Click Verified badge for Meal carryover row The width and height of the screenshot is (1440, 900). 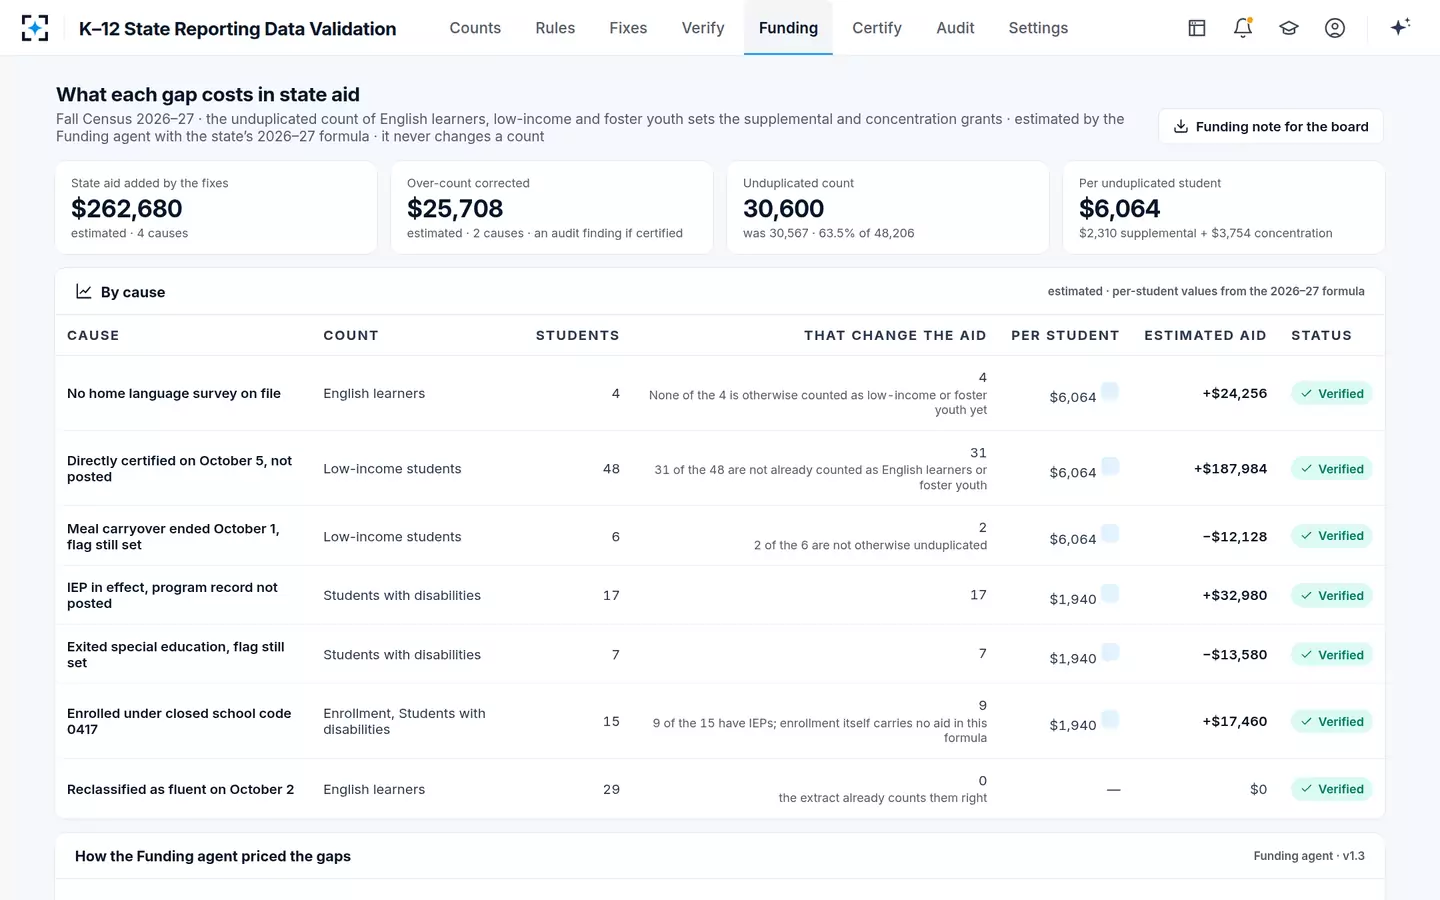1331,536
